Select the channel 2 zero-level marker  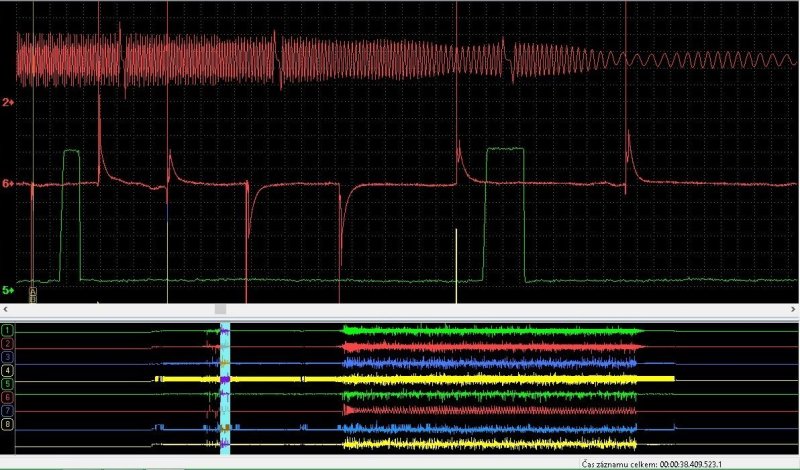(8, 103)
